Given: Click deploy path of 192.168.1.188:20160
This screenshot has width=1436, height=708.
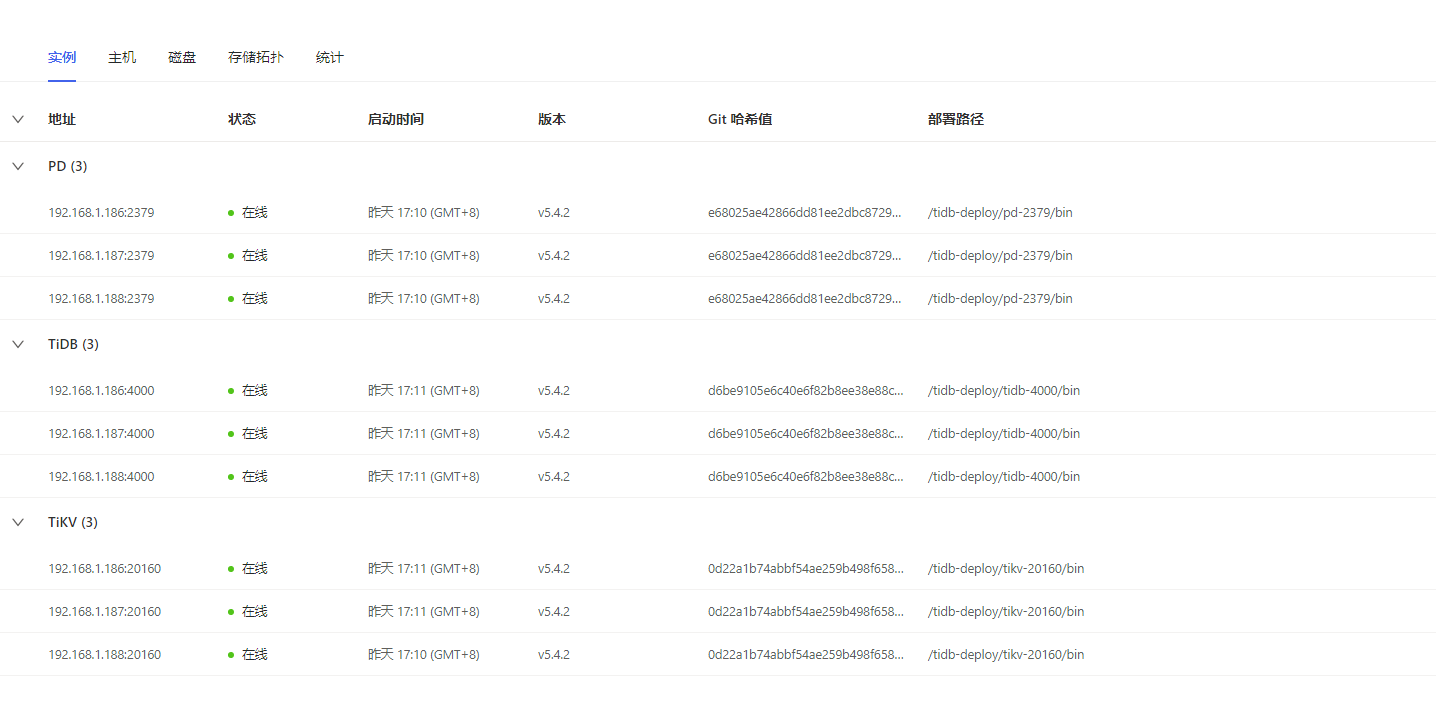Looking at the screenshot, I should (x=1006, y=655).
